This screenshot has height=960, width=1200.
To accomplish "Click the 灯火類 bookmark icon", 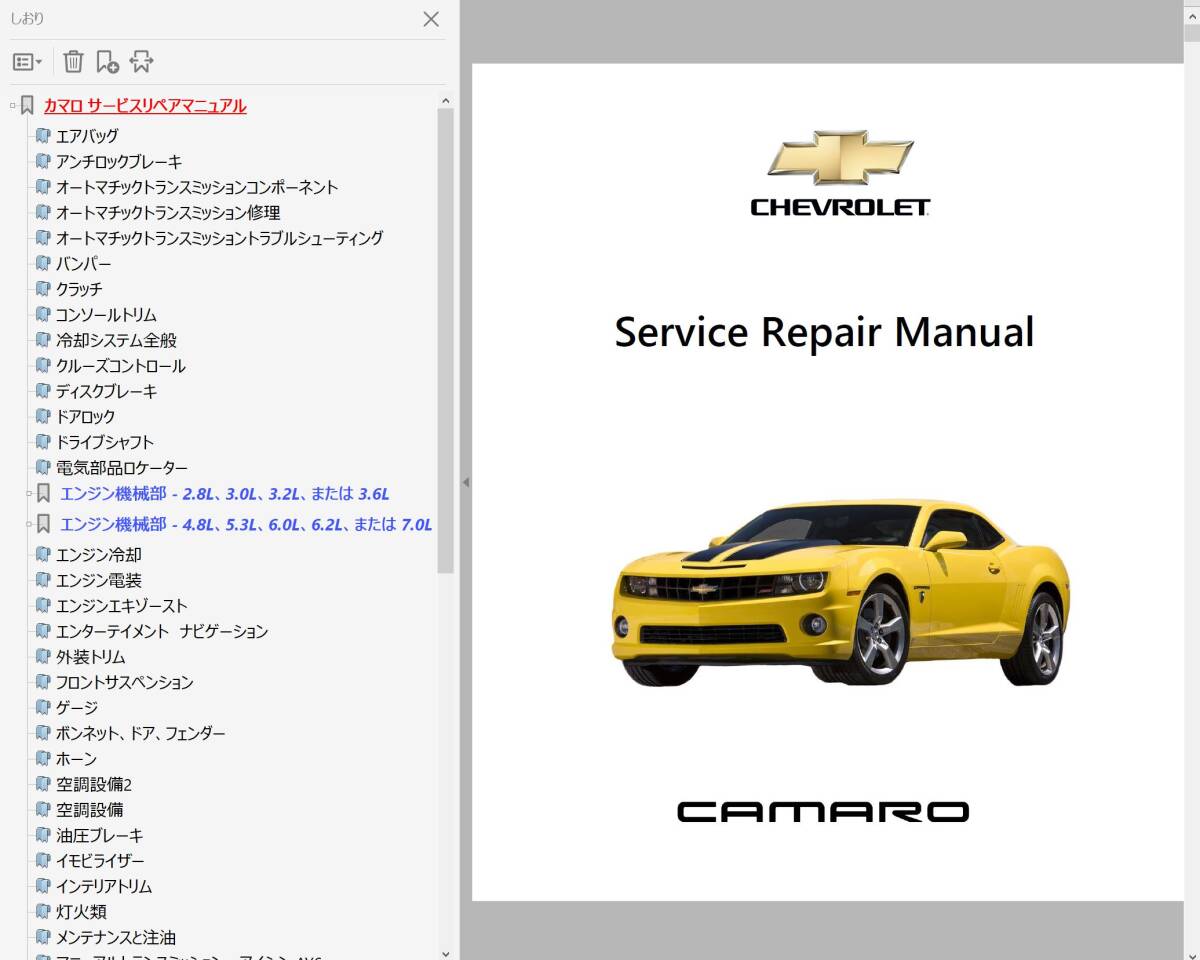I will (x=42, y=912).
